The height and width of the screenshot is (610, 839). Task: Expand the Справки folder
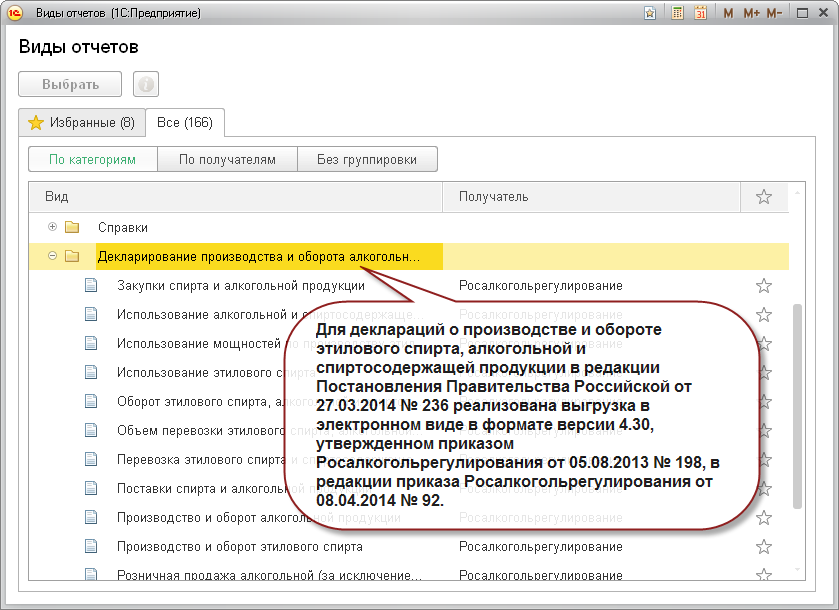click(52, 227)
